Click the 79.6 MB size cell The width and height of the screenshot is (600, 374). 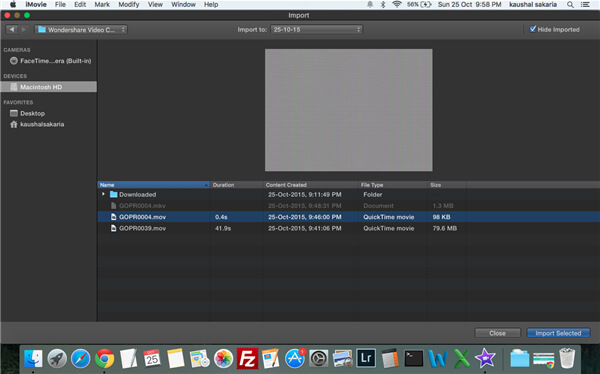[445, 228]
